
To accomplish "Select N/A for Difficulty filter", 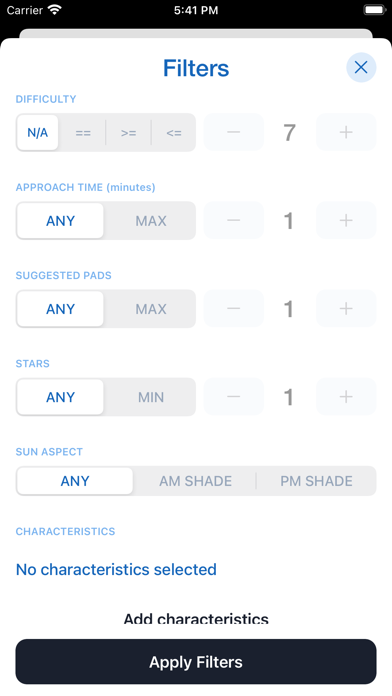I will click(38, 133).
